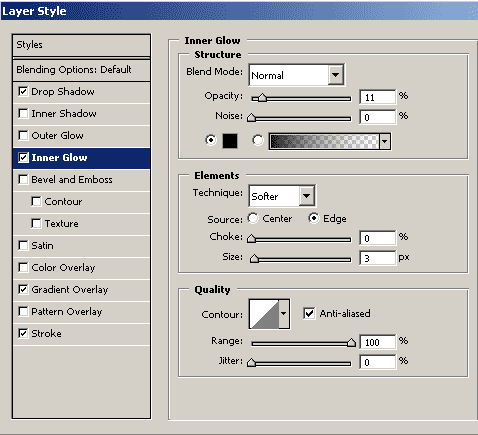The height and width of the screenshot is (435, 478).
Task: Enable the Pattern Overlay checkbox
Action: point(23,311)
